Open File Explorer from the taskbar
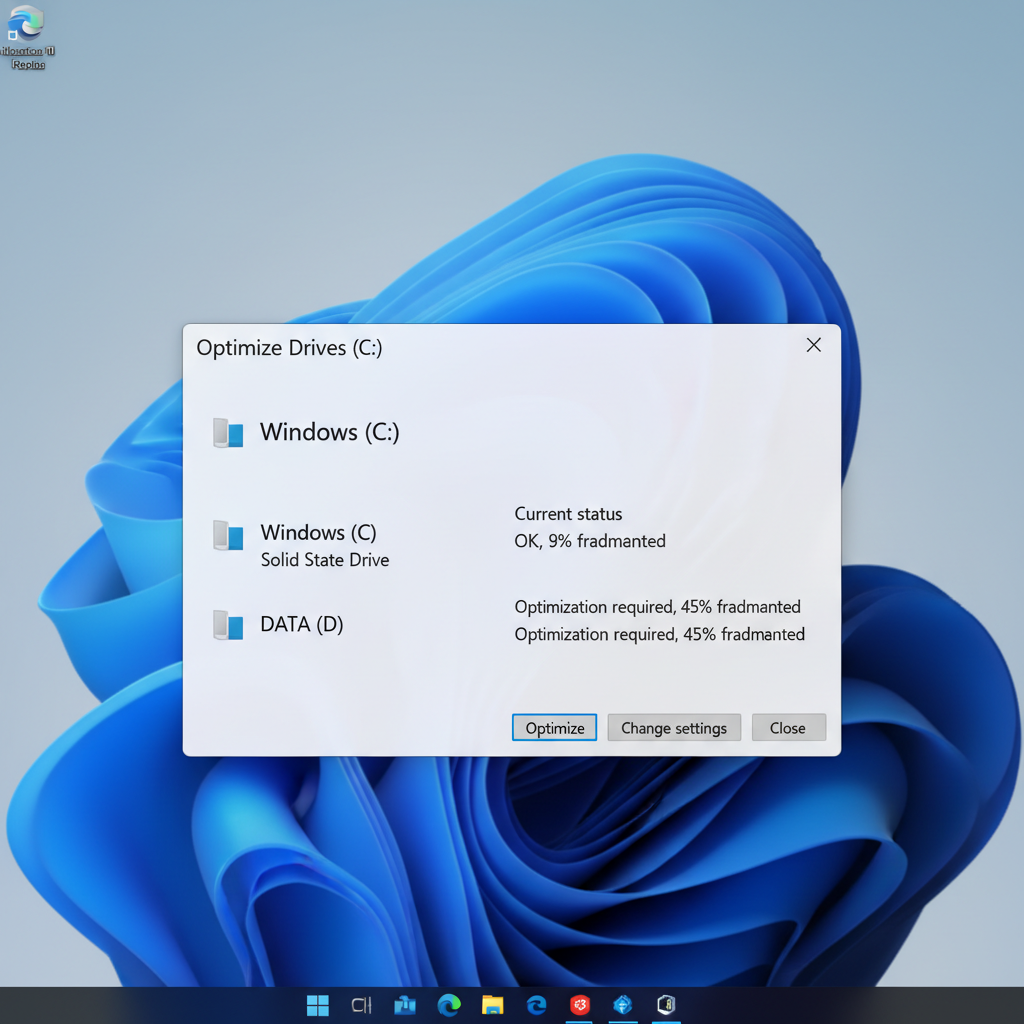 [493, 1005]
